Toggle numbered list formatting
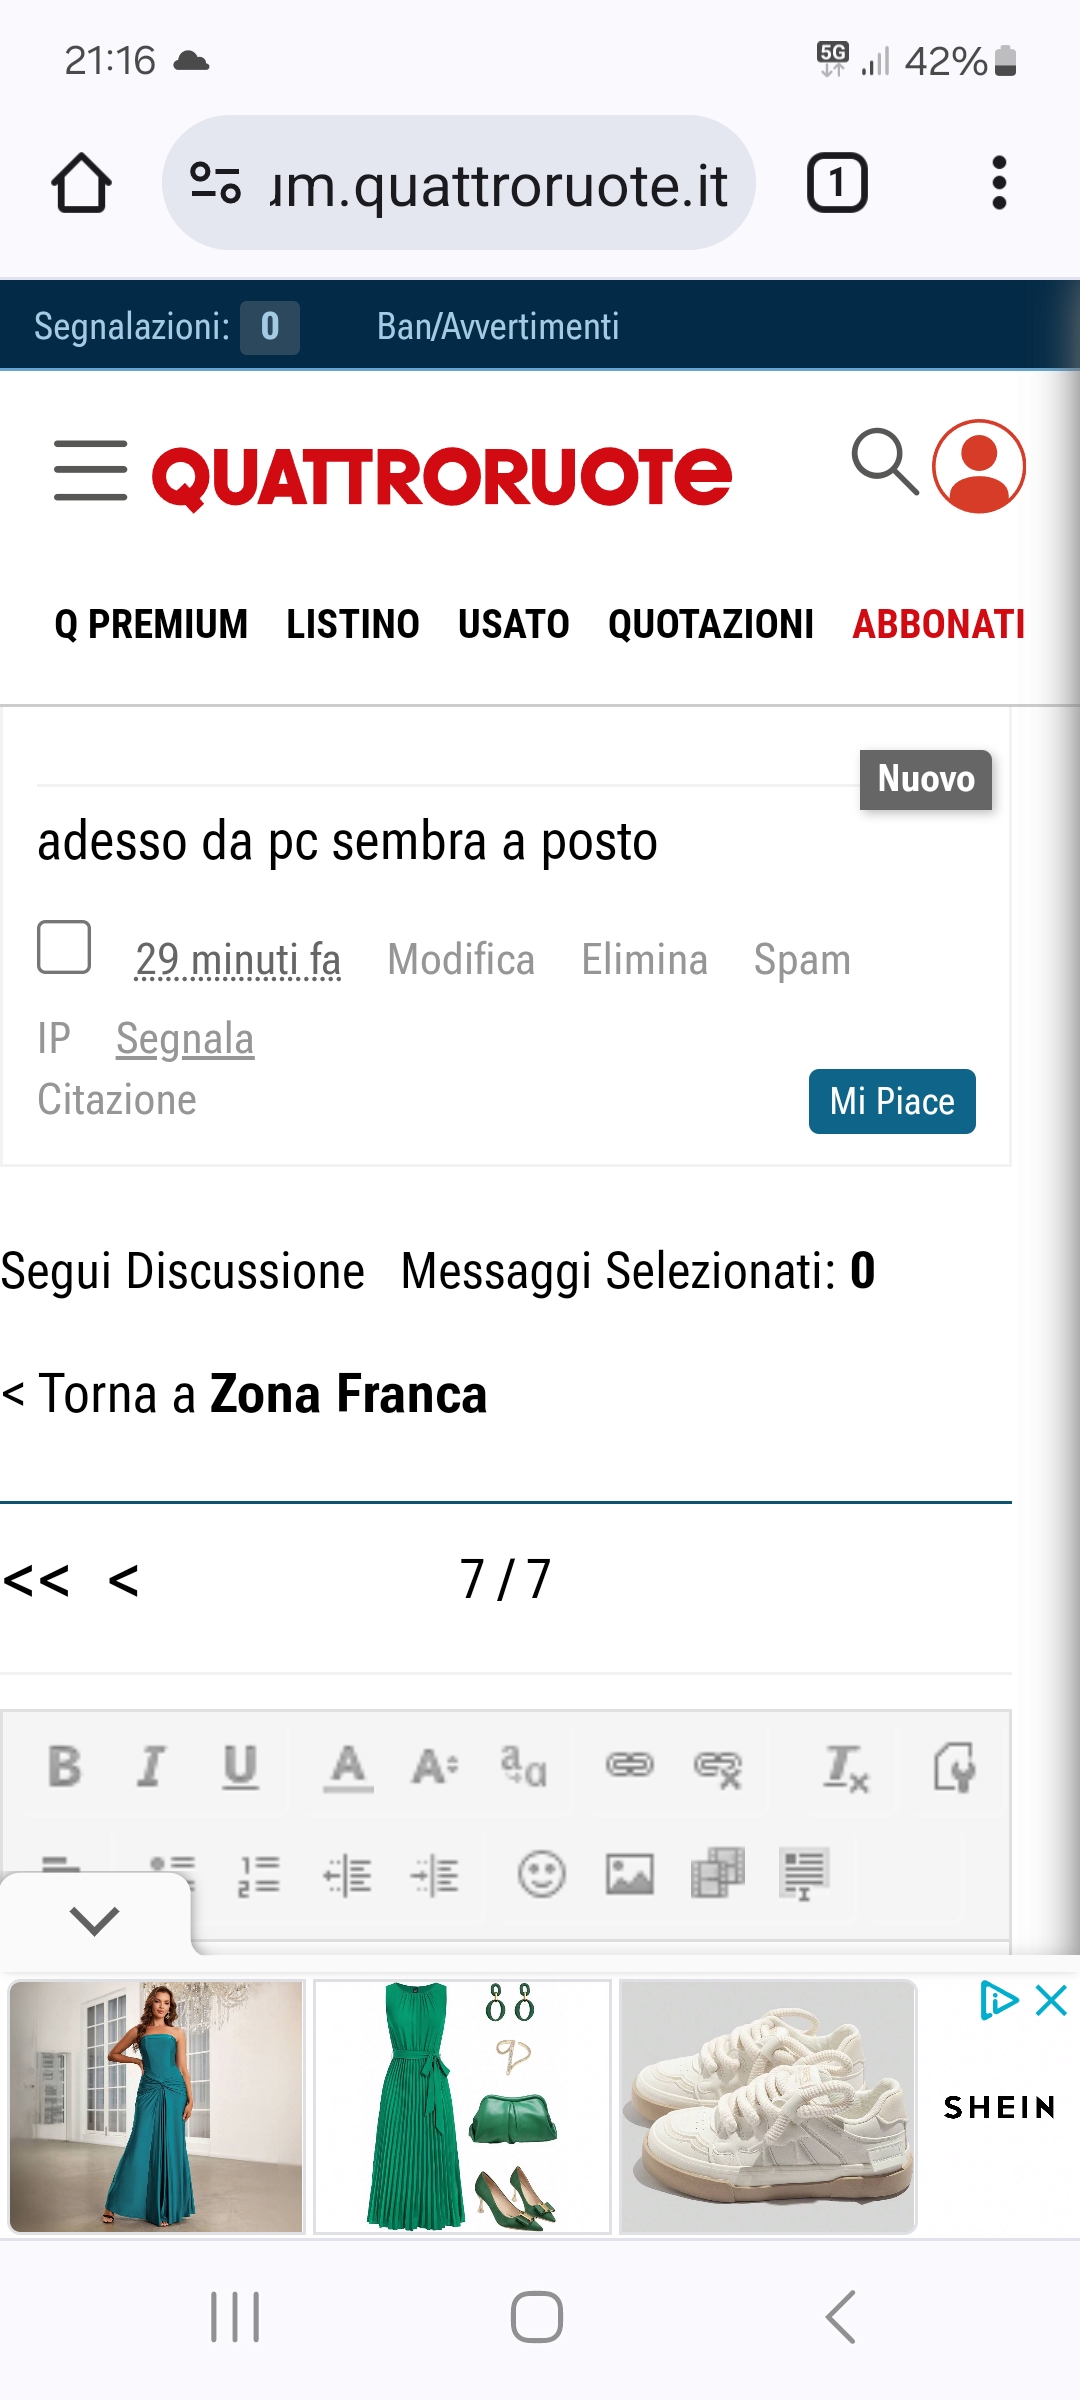Viewport: 1080px width, 2400px height. point(259,1876)
